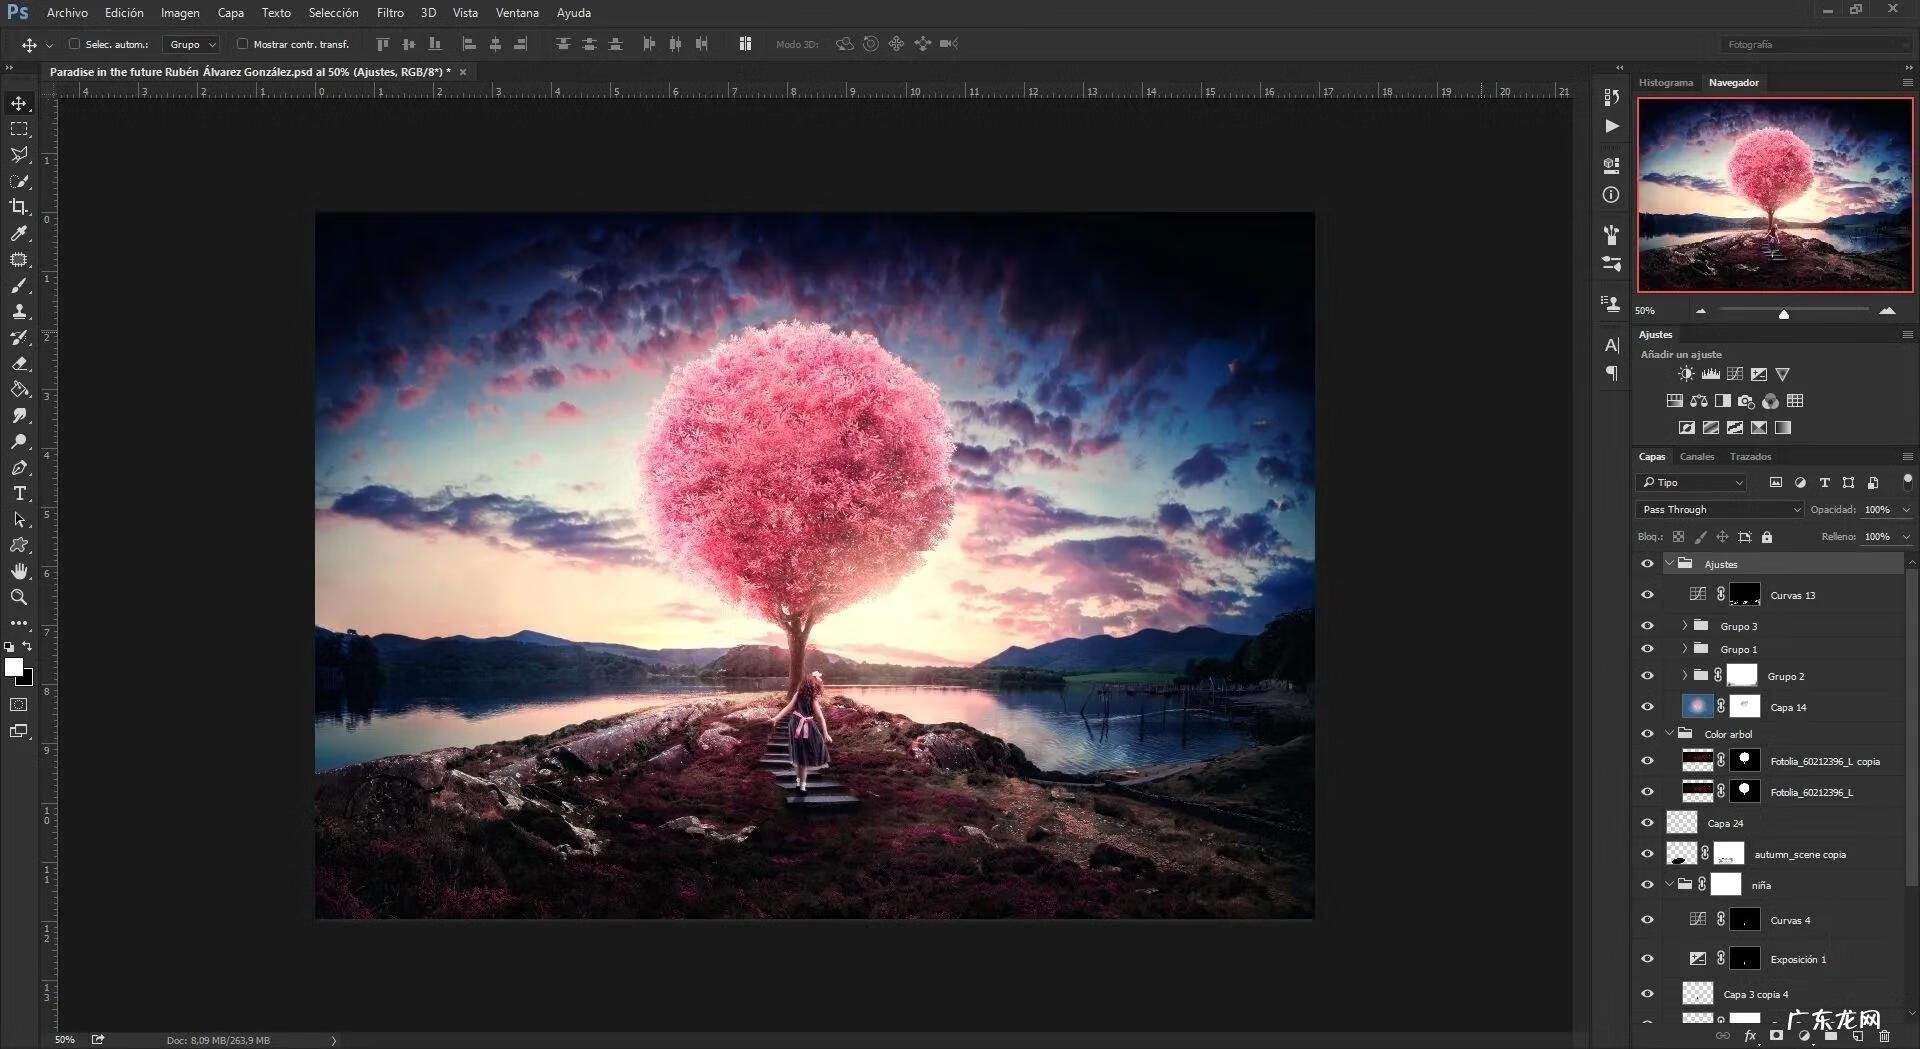Select the Rectangular Marquee tool
This screenshot has width=1920, height=1049.
[19, 129]
